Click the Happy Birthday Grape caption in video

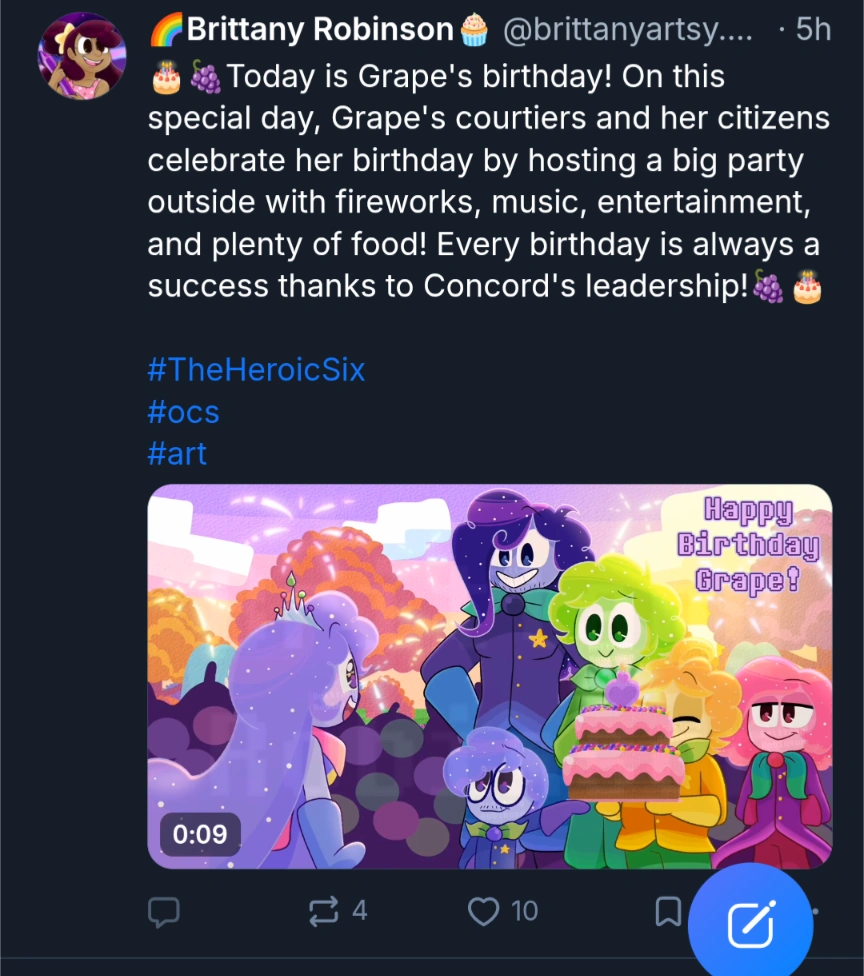click(x=749, y=546)
